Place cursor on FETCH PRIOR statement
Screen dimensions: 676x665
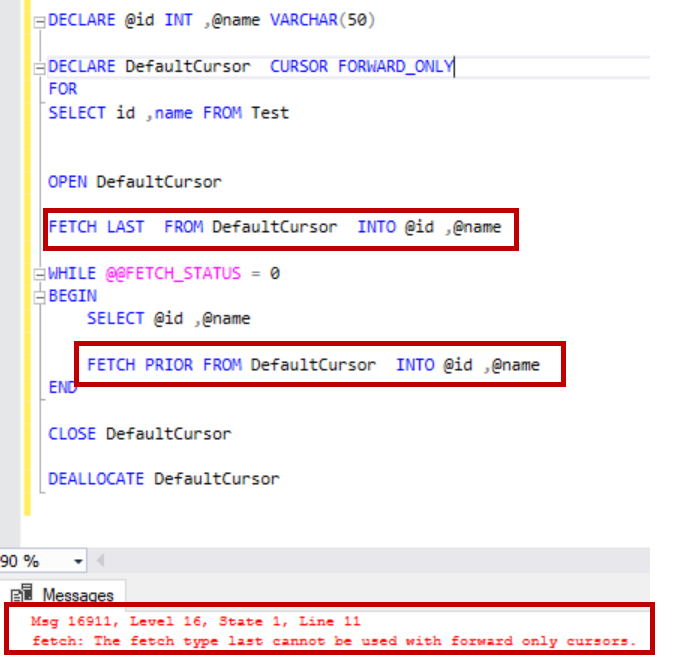313,365
